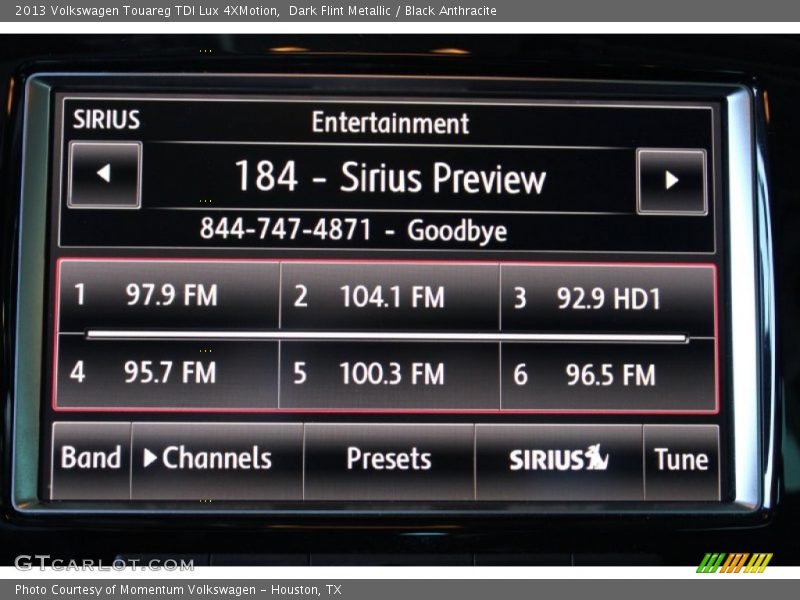Switch to preset 5 station 100.3 FM
Viewport: 800px width, 600px height.
click(389, 374)
